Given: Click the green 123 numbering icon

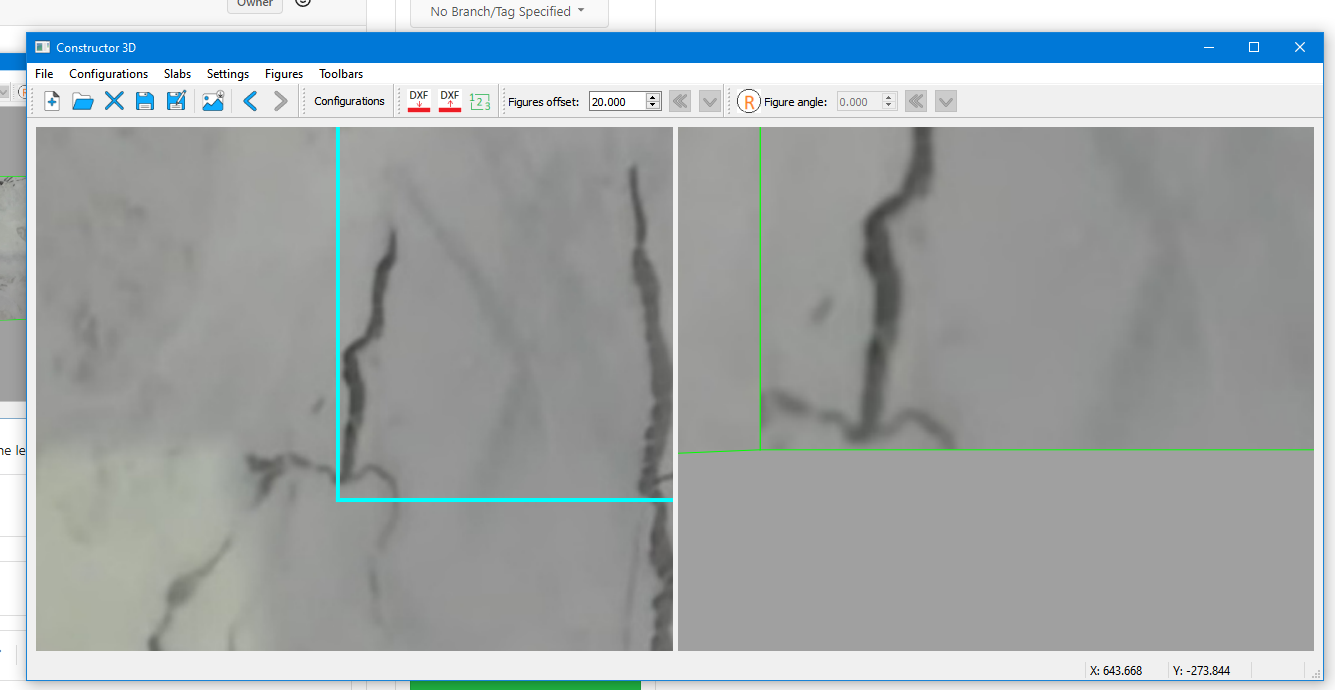Looking at the screenshot, I should (480, 101).
